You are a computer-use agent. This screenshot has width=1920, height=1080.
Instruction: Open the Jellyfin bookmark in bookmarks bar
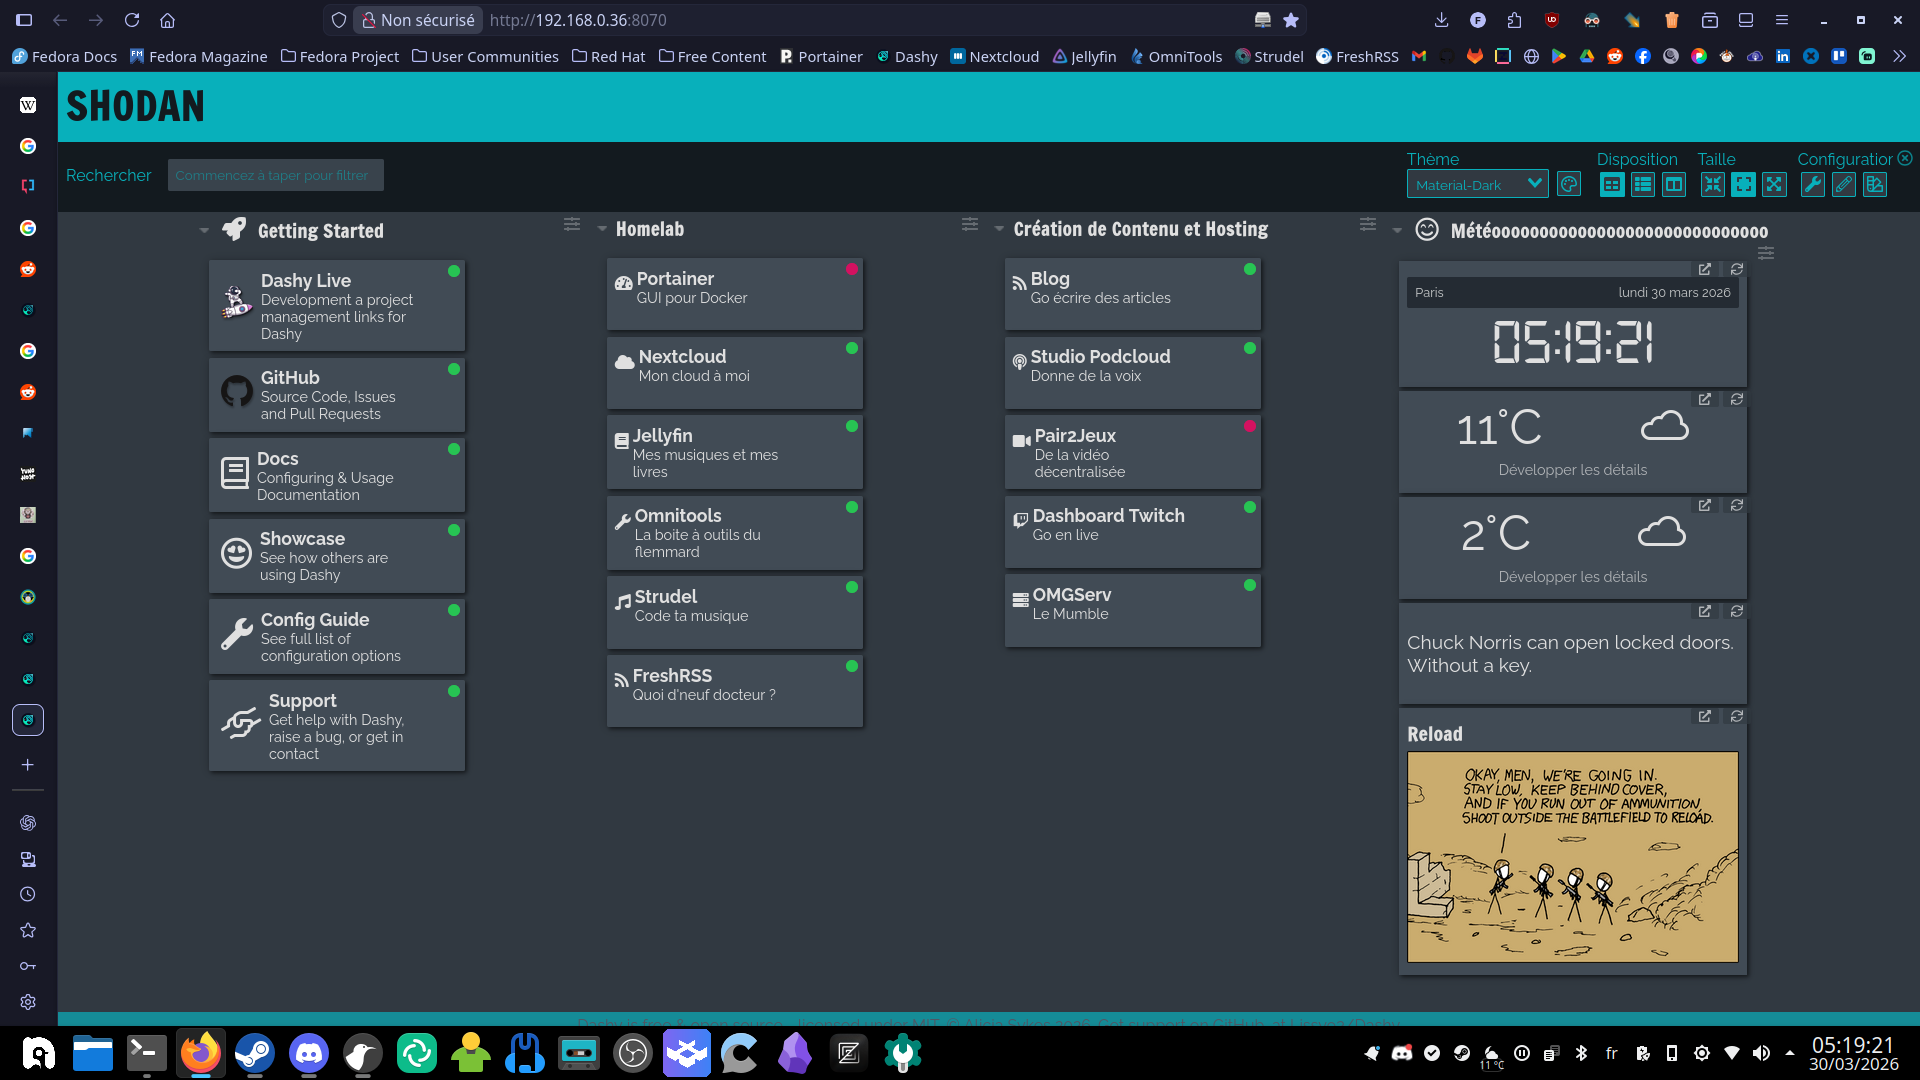pos(1084,57)
